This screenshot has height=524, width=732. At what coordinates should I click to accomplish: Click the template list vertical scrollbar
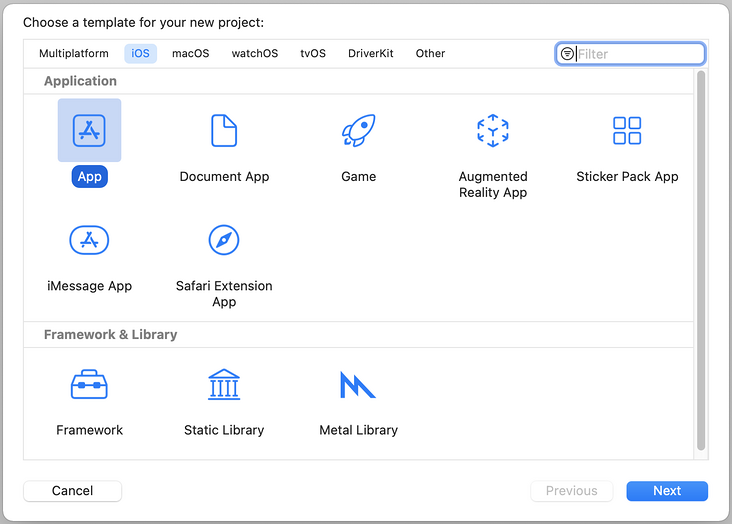(x=701, y=261)
